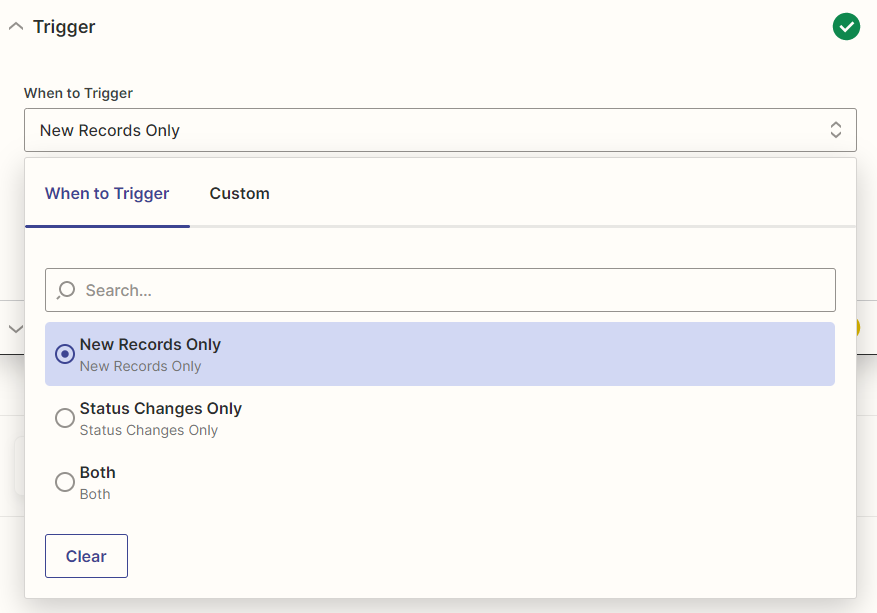
Task: Choose the Both radio button
Action: 65,482
